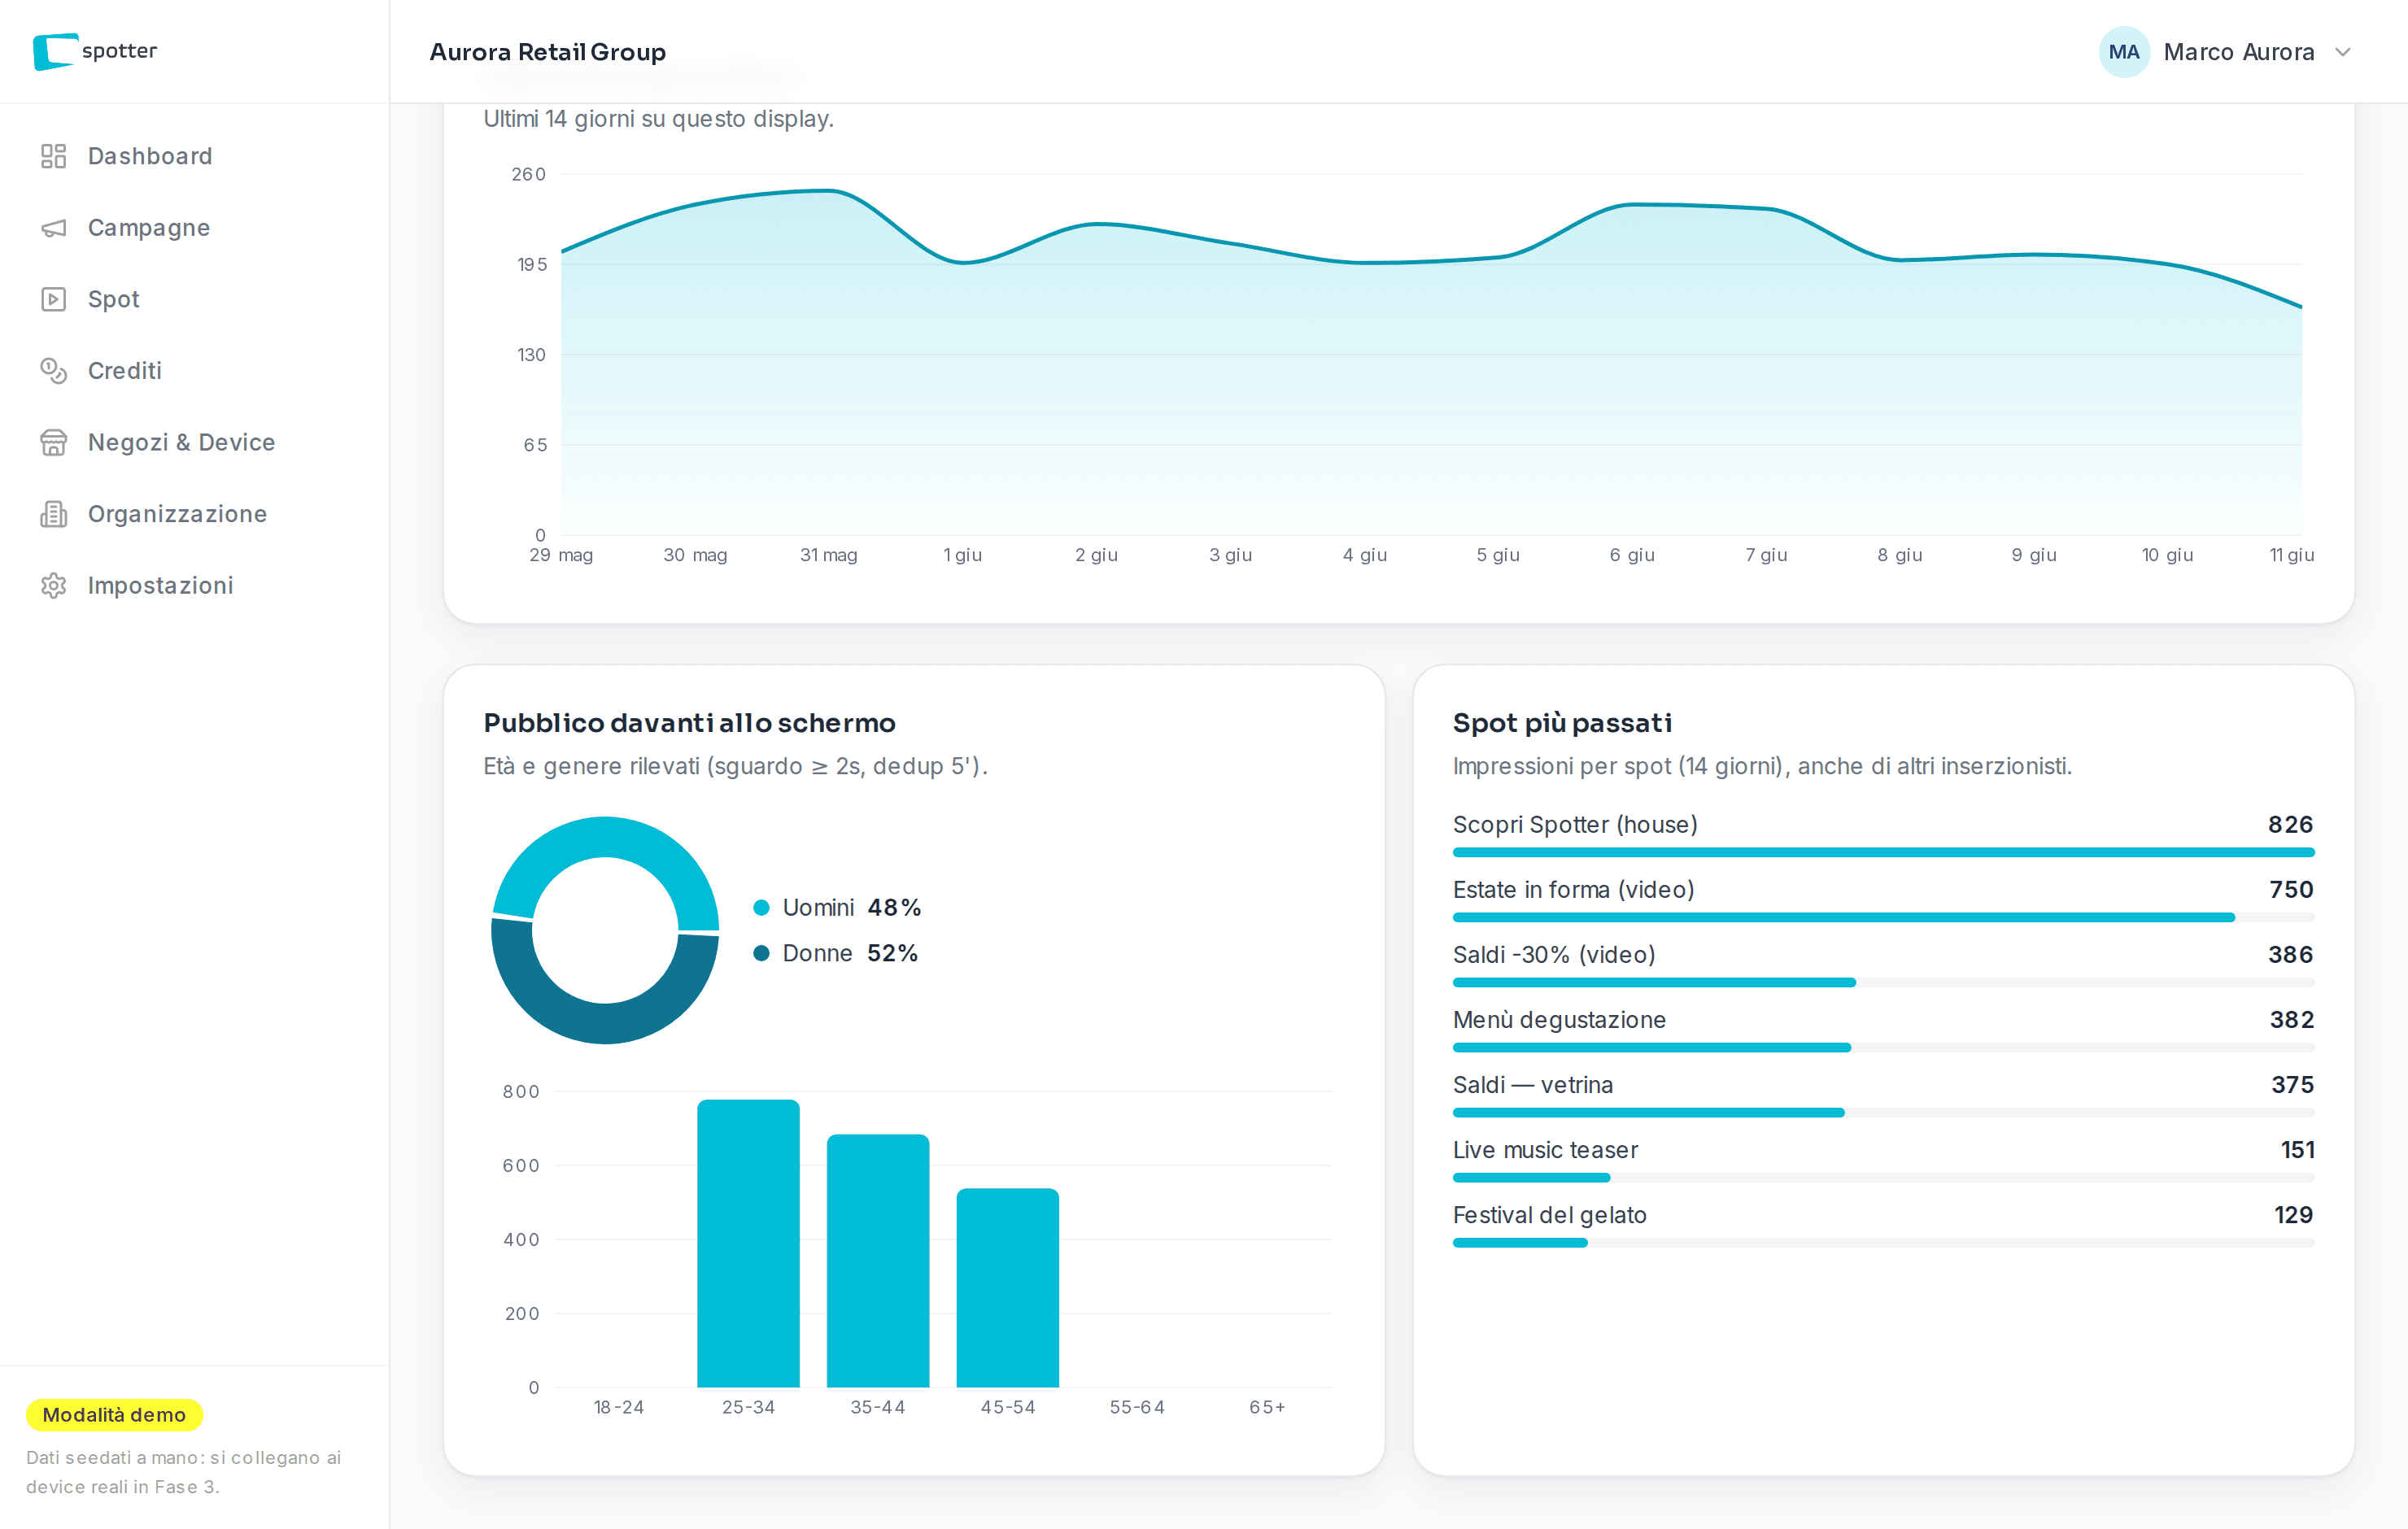Open the Impostazioni gear icon

coord(53,585)
